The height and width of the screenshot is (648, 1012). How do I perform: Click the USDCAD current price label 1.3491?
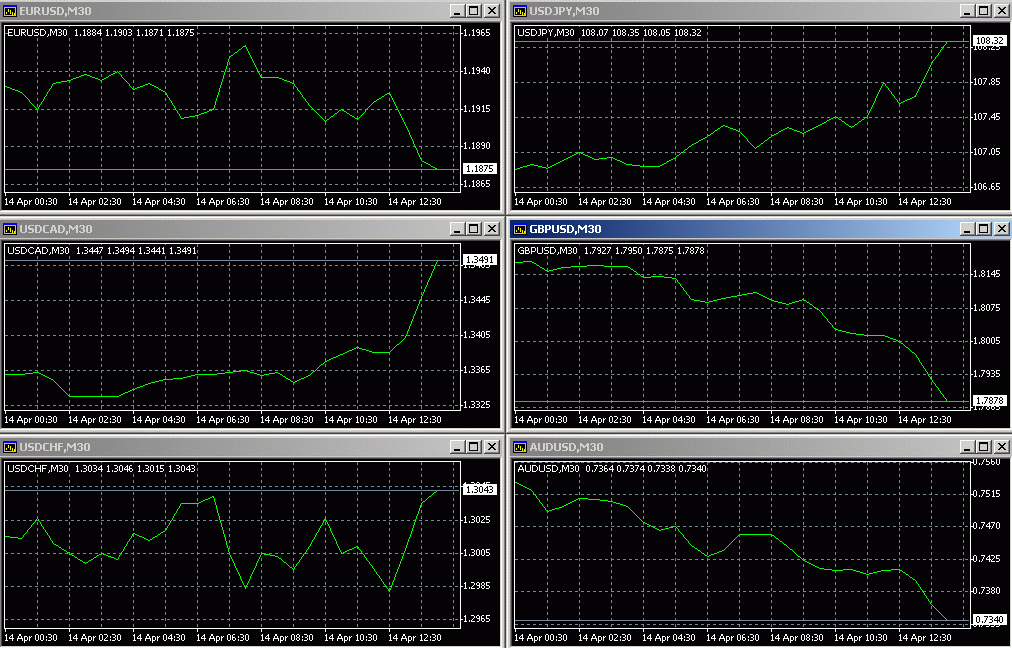(480, 260)
